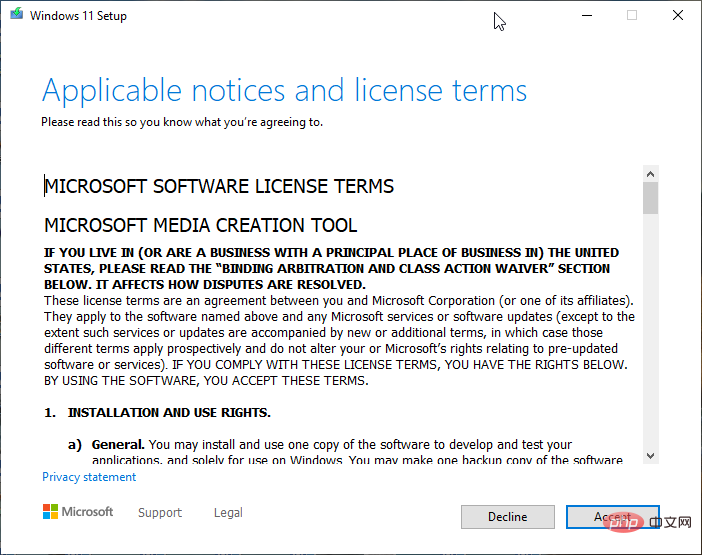Viewport: 702px width, 555px height.
Task: Open the Legal link
Action: point(228,512)
